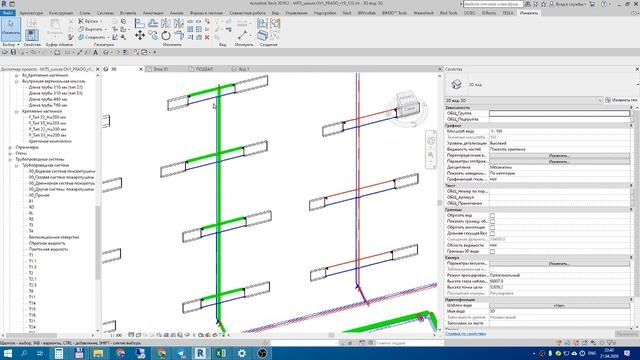Collapse the Крепление настенное tree node
This screenshot has height=360, width=640.
pyautogui.click(x=17, y=111)
